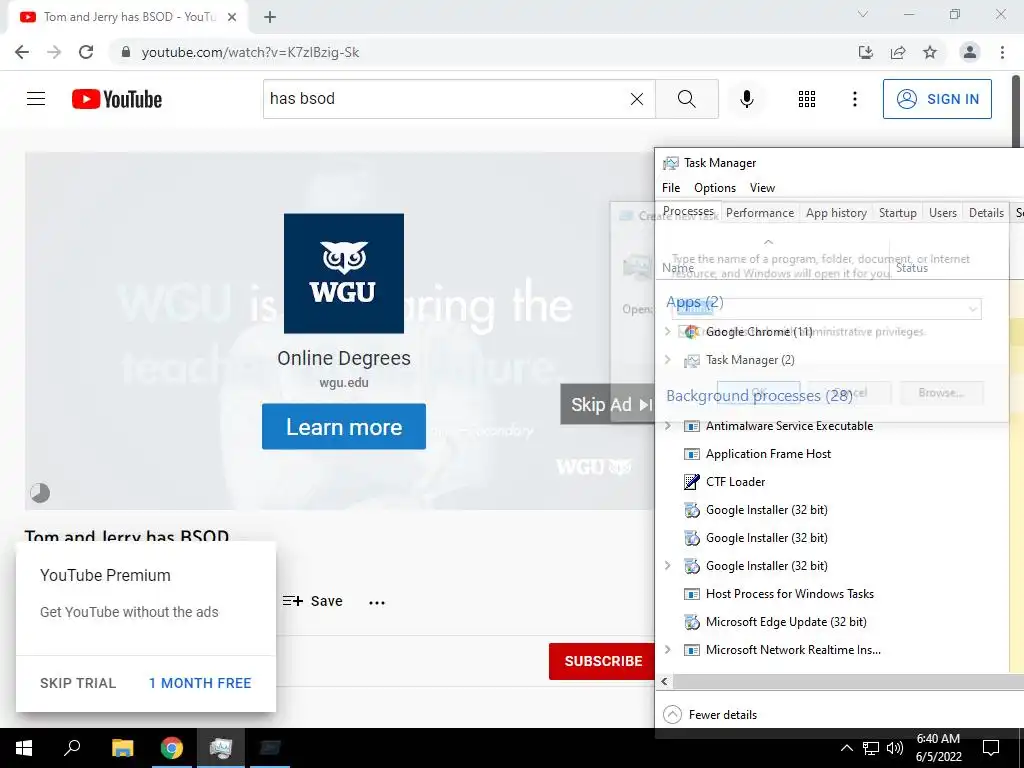
Task: Open a new browser tab
Action: [270, 17]
